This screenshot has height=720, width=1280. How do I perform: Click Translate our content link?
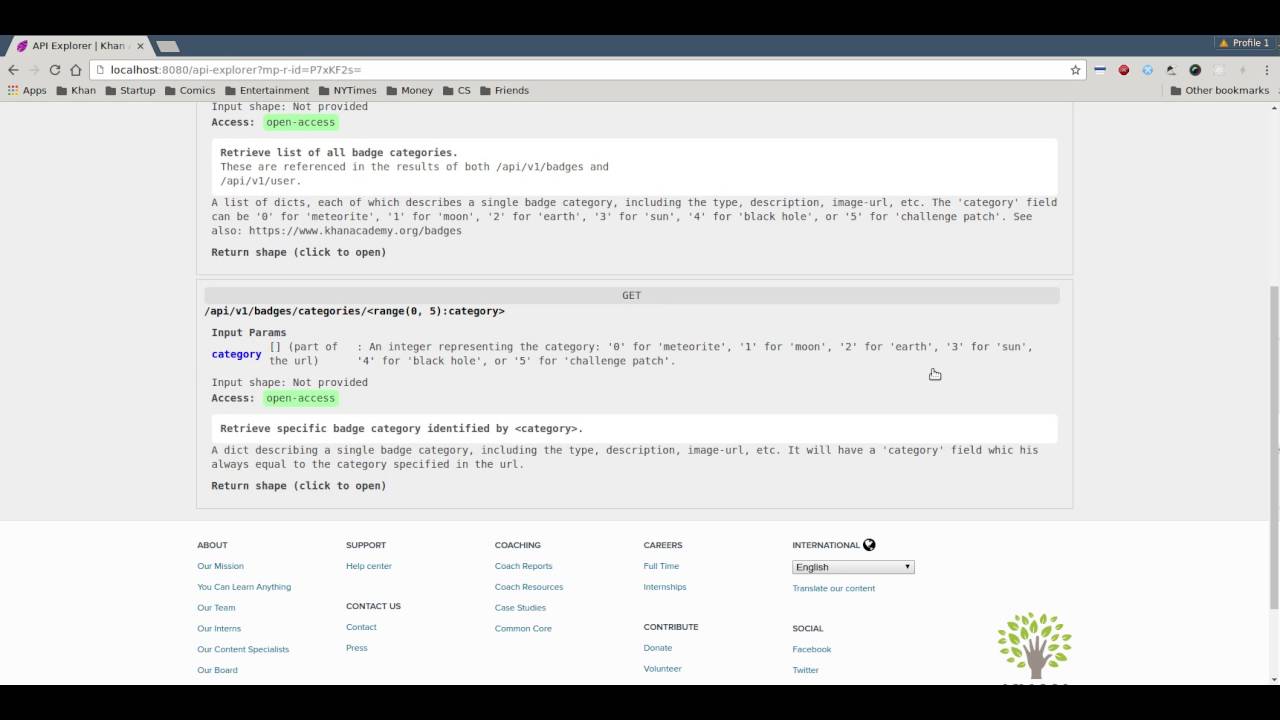pyautogui.click(x=834, y=588)
